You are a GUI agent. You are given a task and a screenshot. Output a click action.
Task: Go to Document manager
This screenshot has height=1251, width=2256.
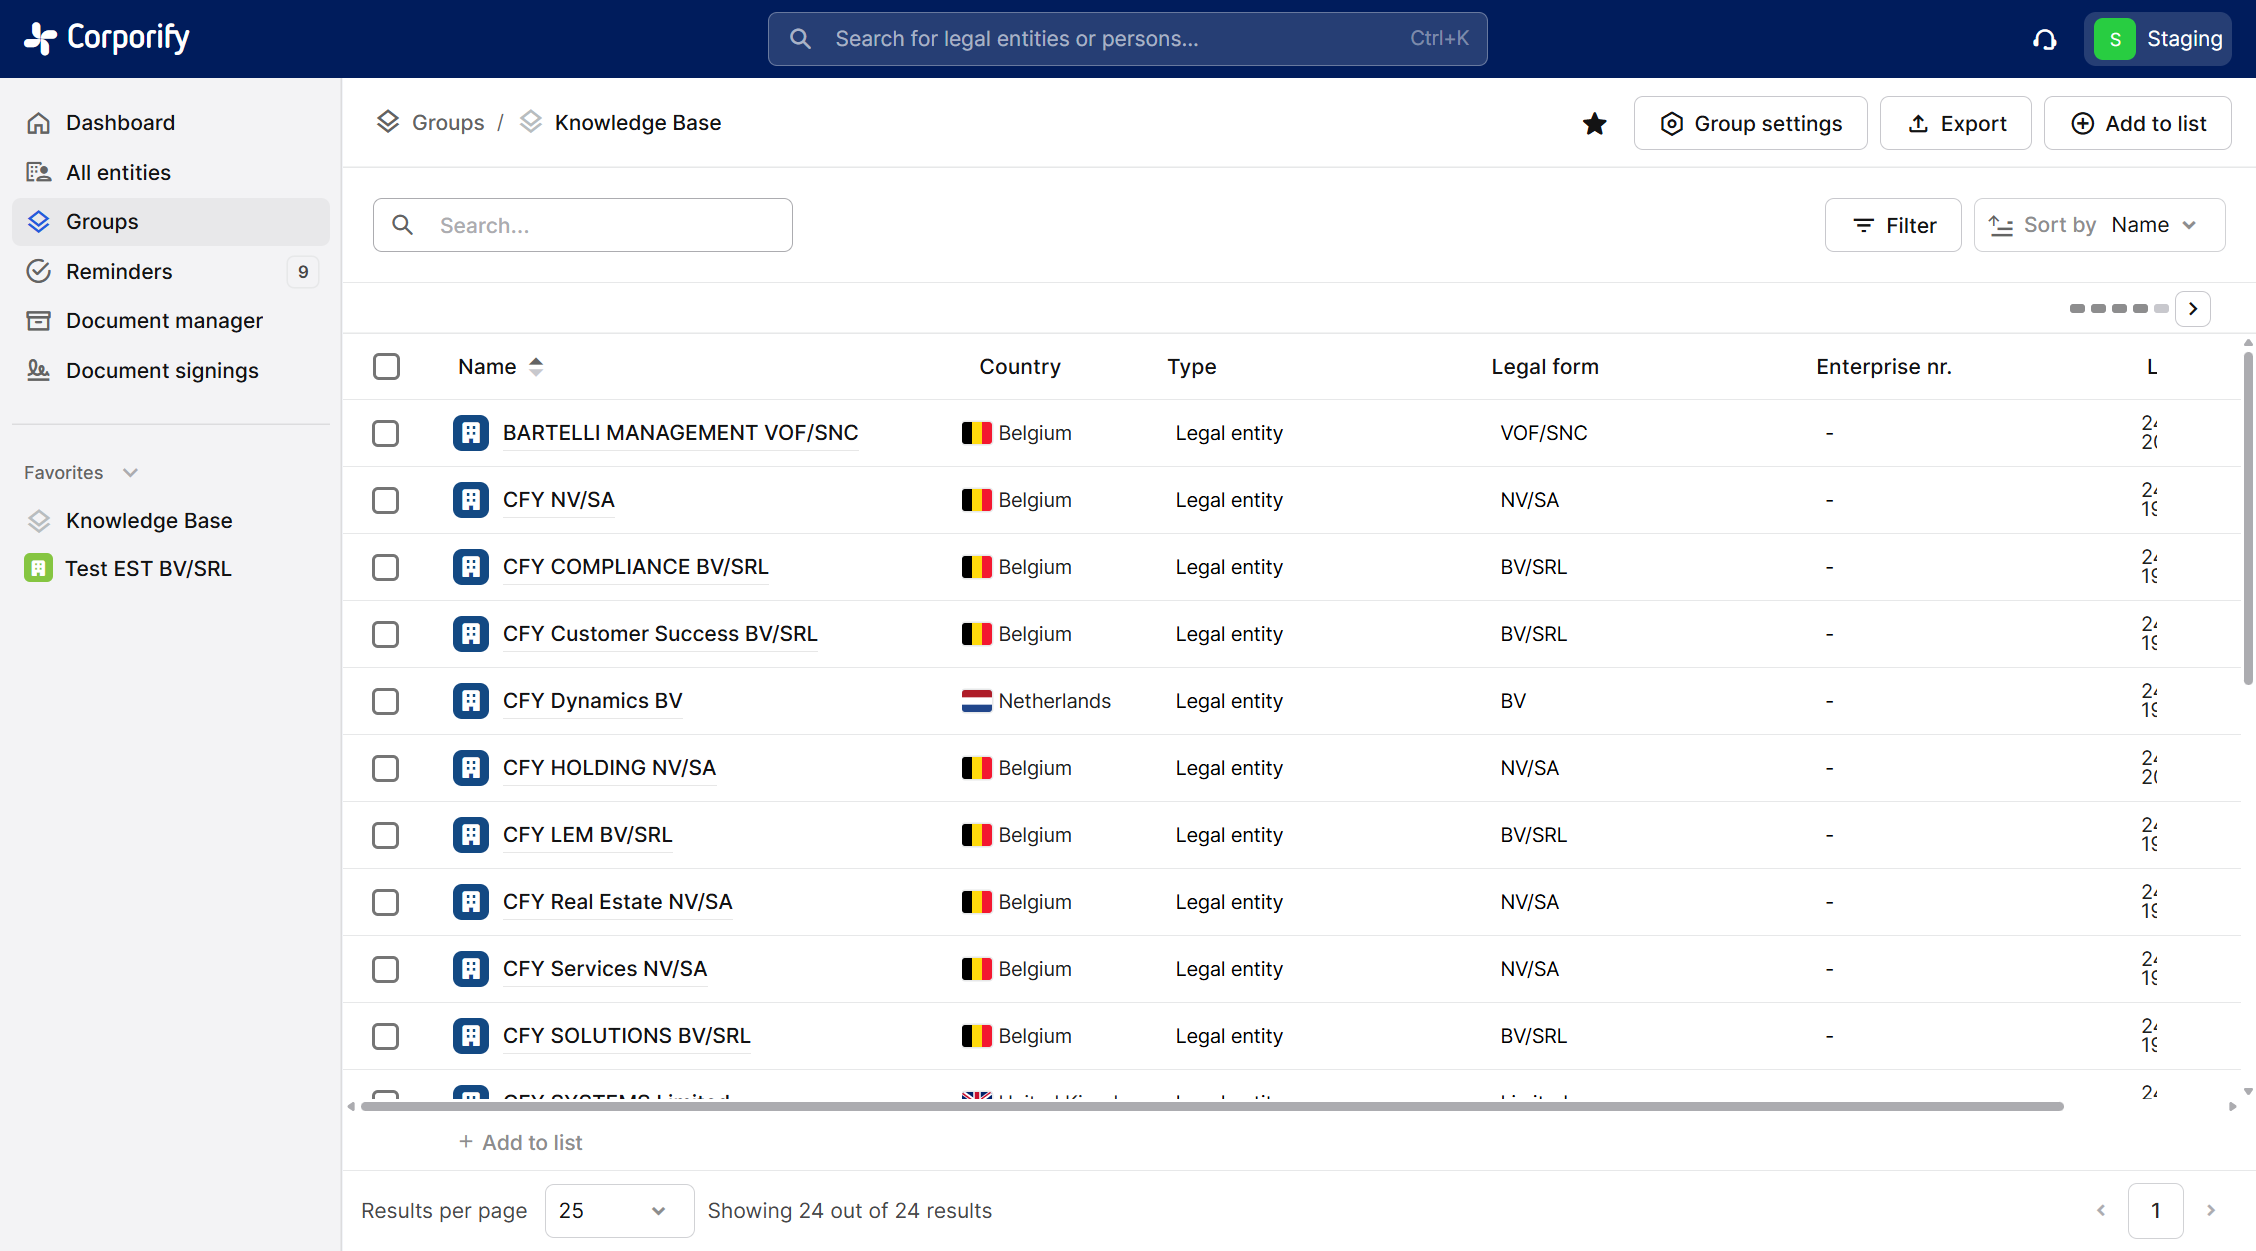pyautogui.click(x=164, y=320)
